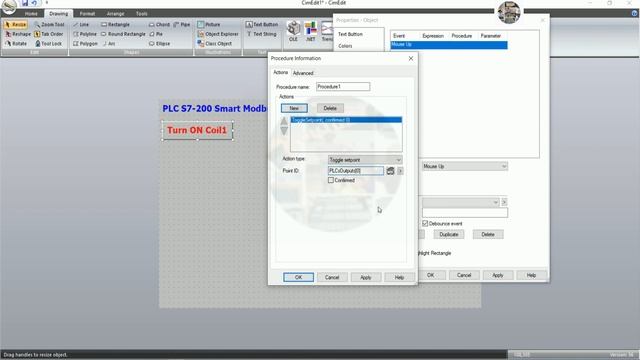This screenshot has height=360, width=640.
Task: Click Delete in the Properties dialog
Action: [488, 234]
